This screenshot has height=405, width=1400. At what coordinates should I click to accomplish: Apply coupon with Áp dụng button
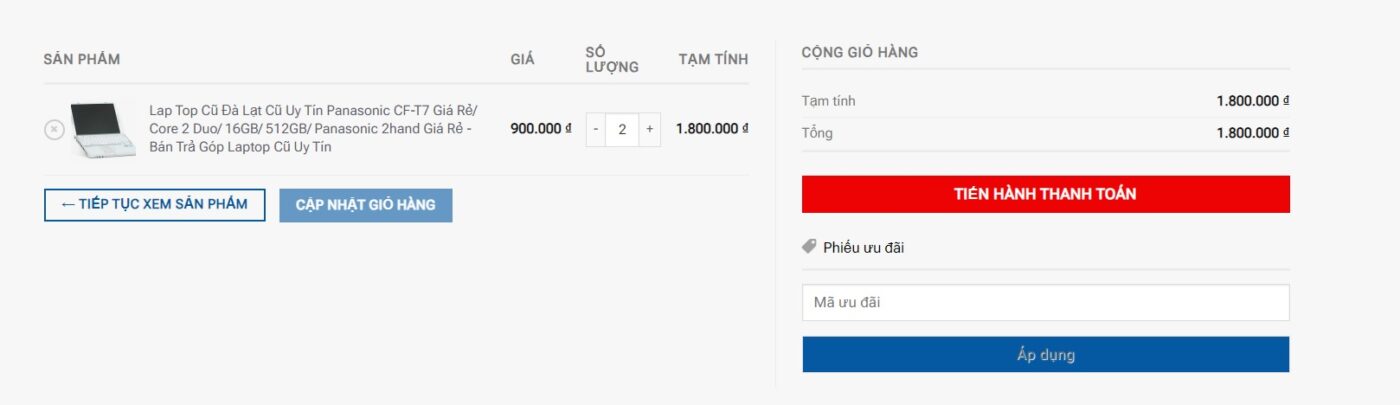pyautogui.click(x=1045, y=355)
